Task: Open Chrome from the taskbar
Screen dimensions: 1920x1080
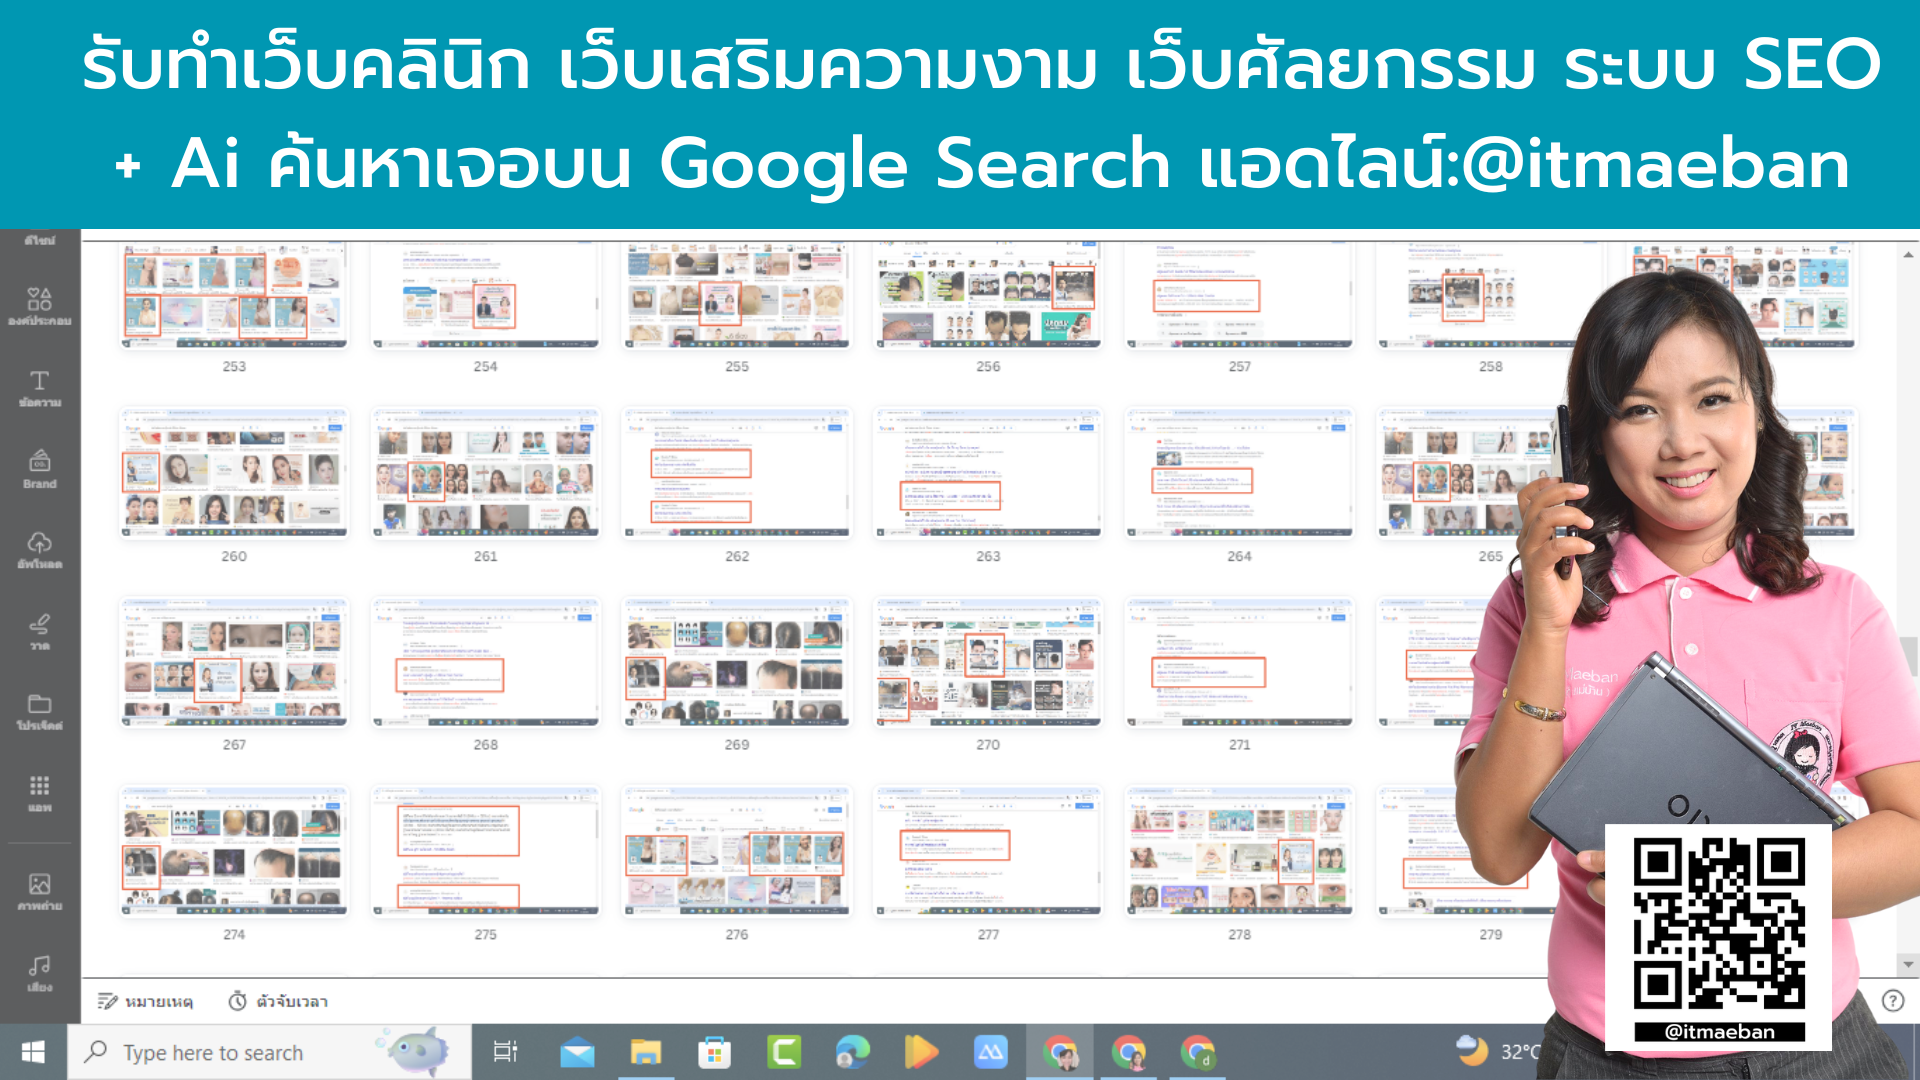Action: (x=1060, y=1052)
